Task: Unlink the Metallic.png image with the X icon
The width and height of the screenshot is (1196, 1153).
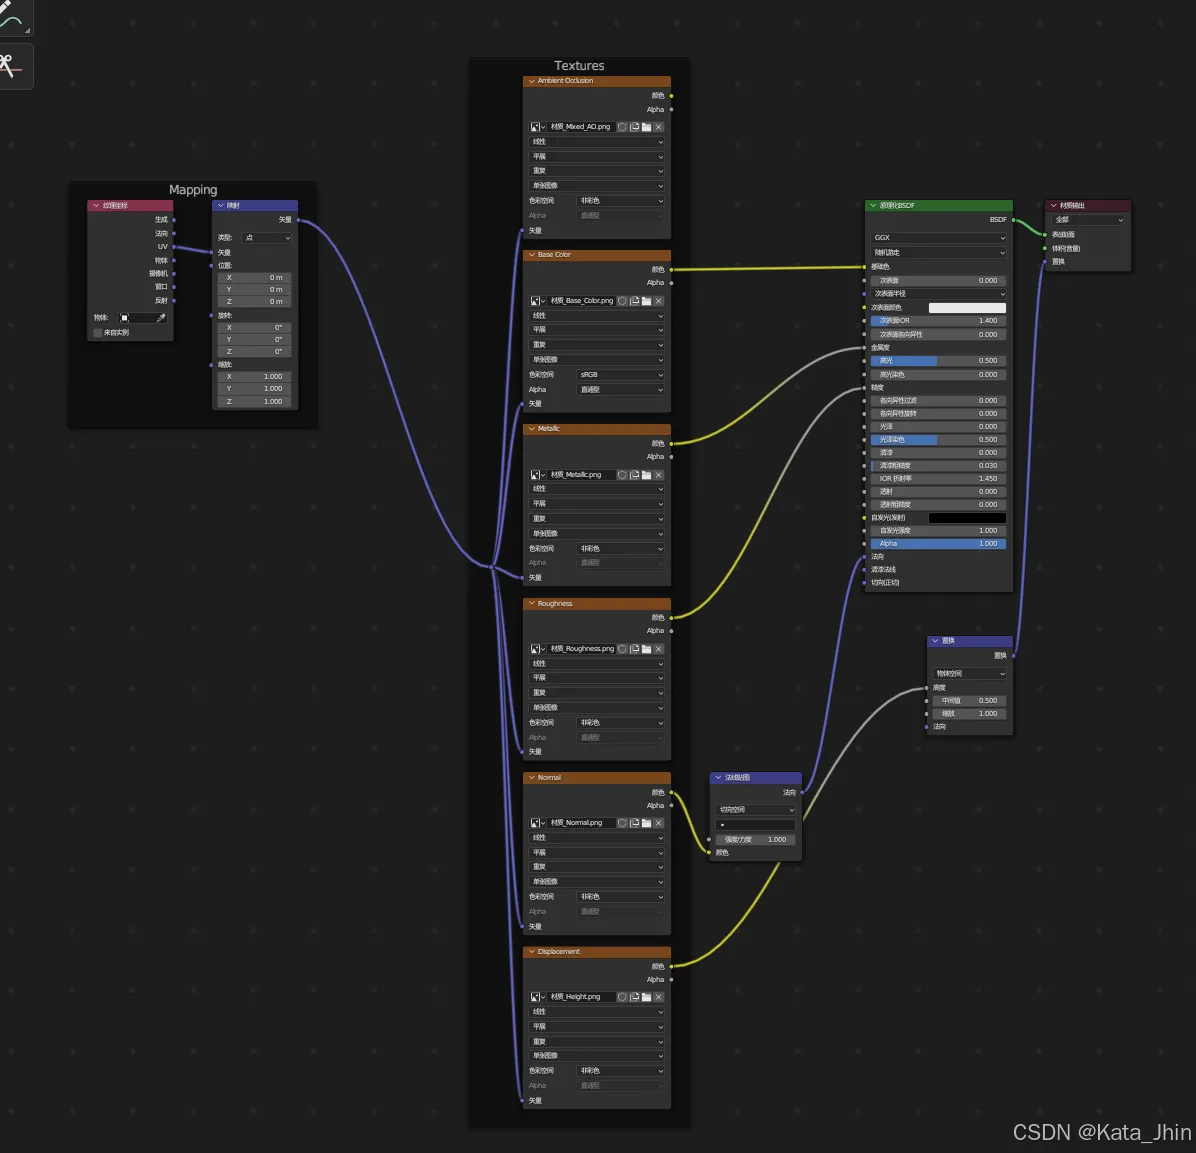Action: 658,475
